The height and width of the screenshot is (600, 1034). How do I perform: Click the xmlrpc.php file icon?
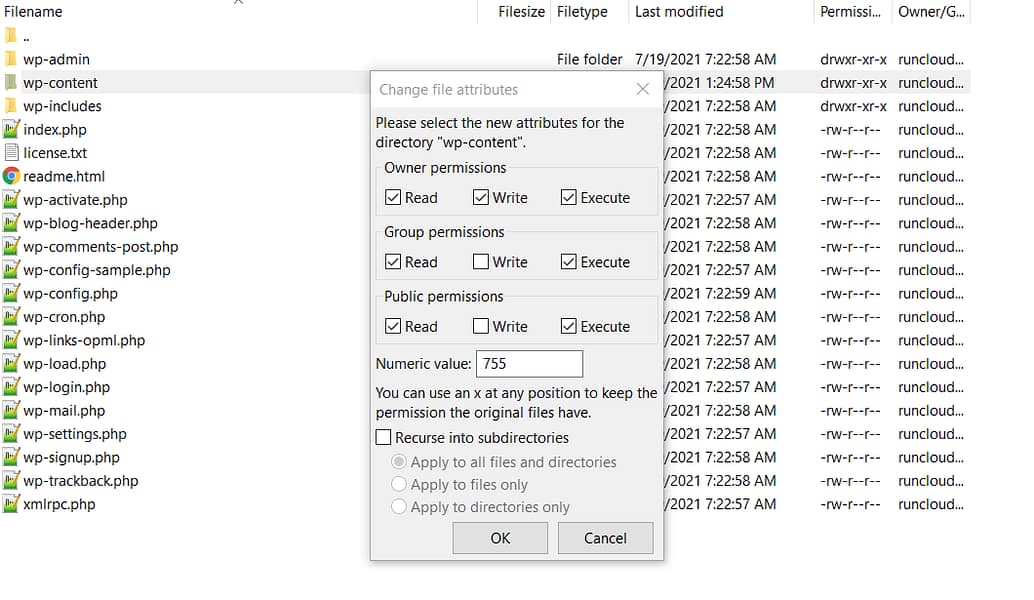[10, 504]
